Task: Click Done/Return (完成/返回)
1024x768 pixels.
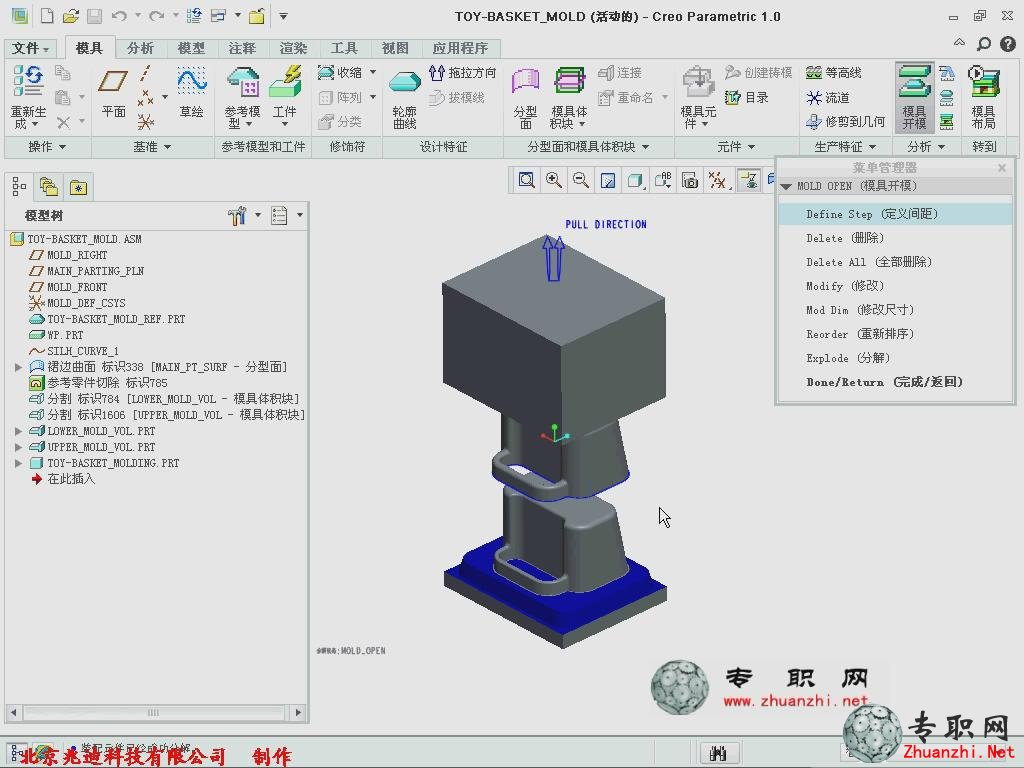Action: click(x=895, y=382)
